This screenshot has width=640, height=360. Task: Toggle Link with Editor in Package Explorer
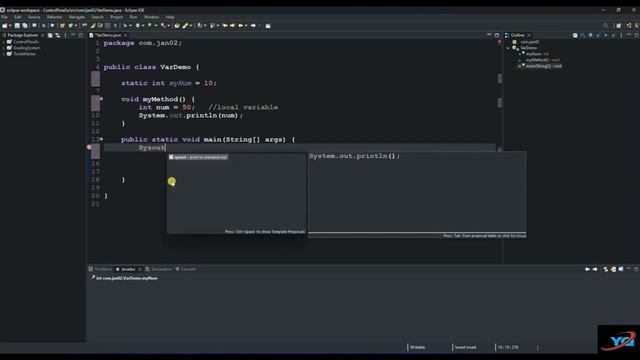(58, 35)
